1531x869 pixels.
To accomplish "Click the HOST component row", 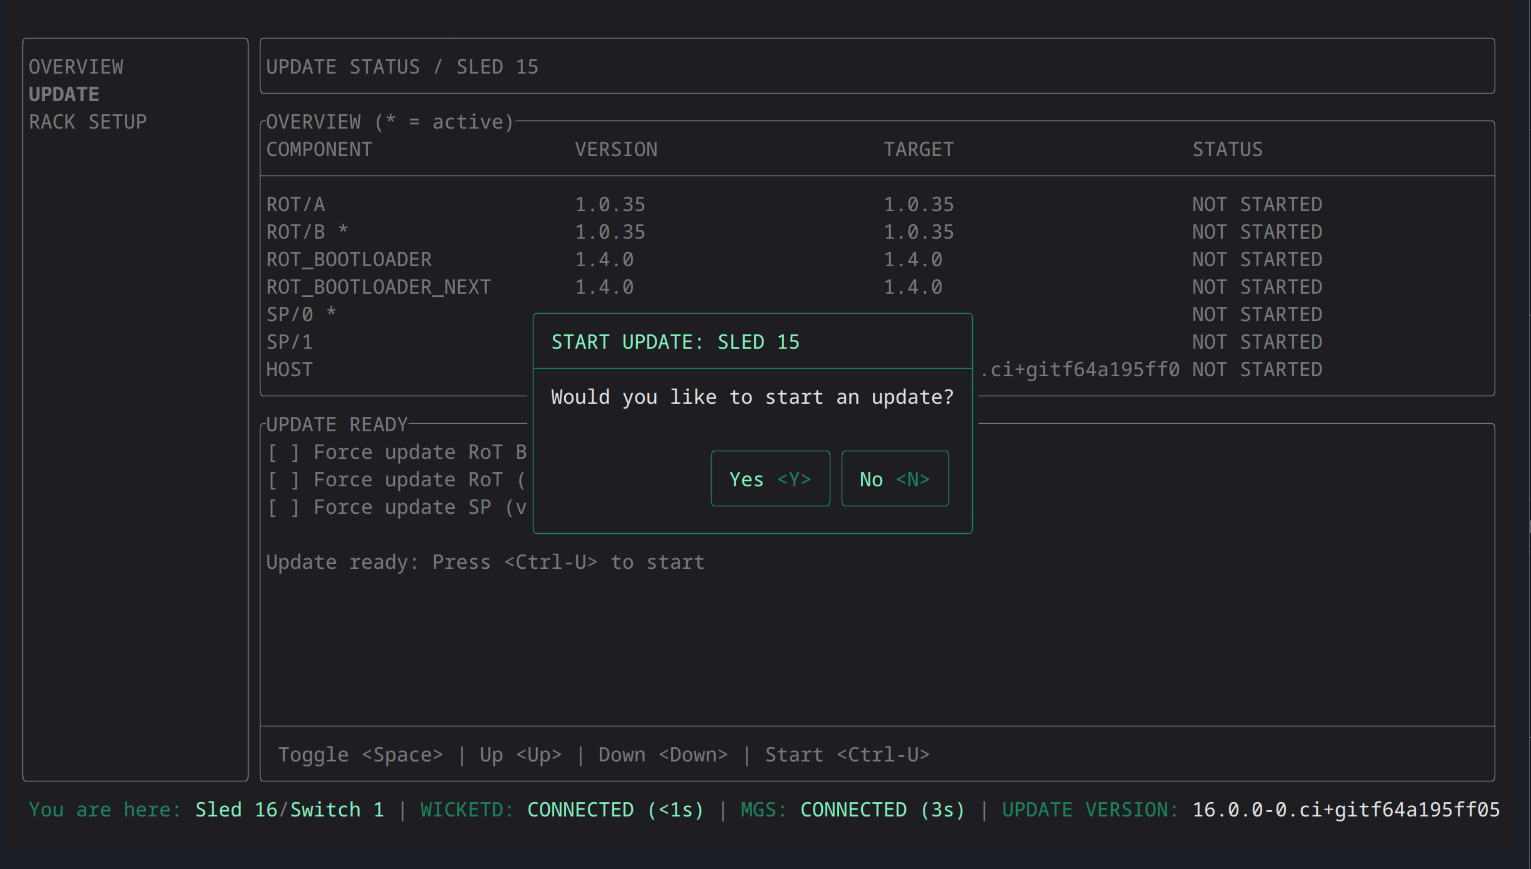I will point(877,369).
